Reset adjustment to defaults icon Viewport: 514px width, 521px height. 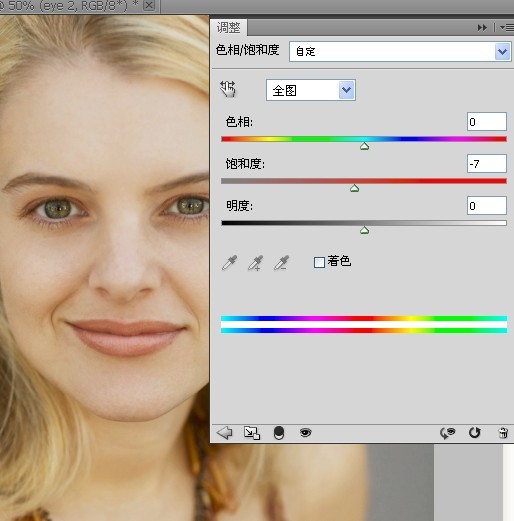(x=475, y=433)
